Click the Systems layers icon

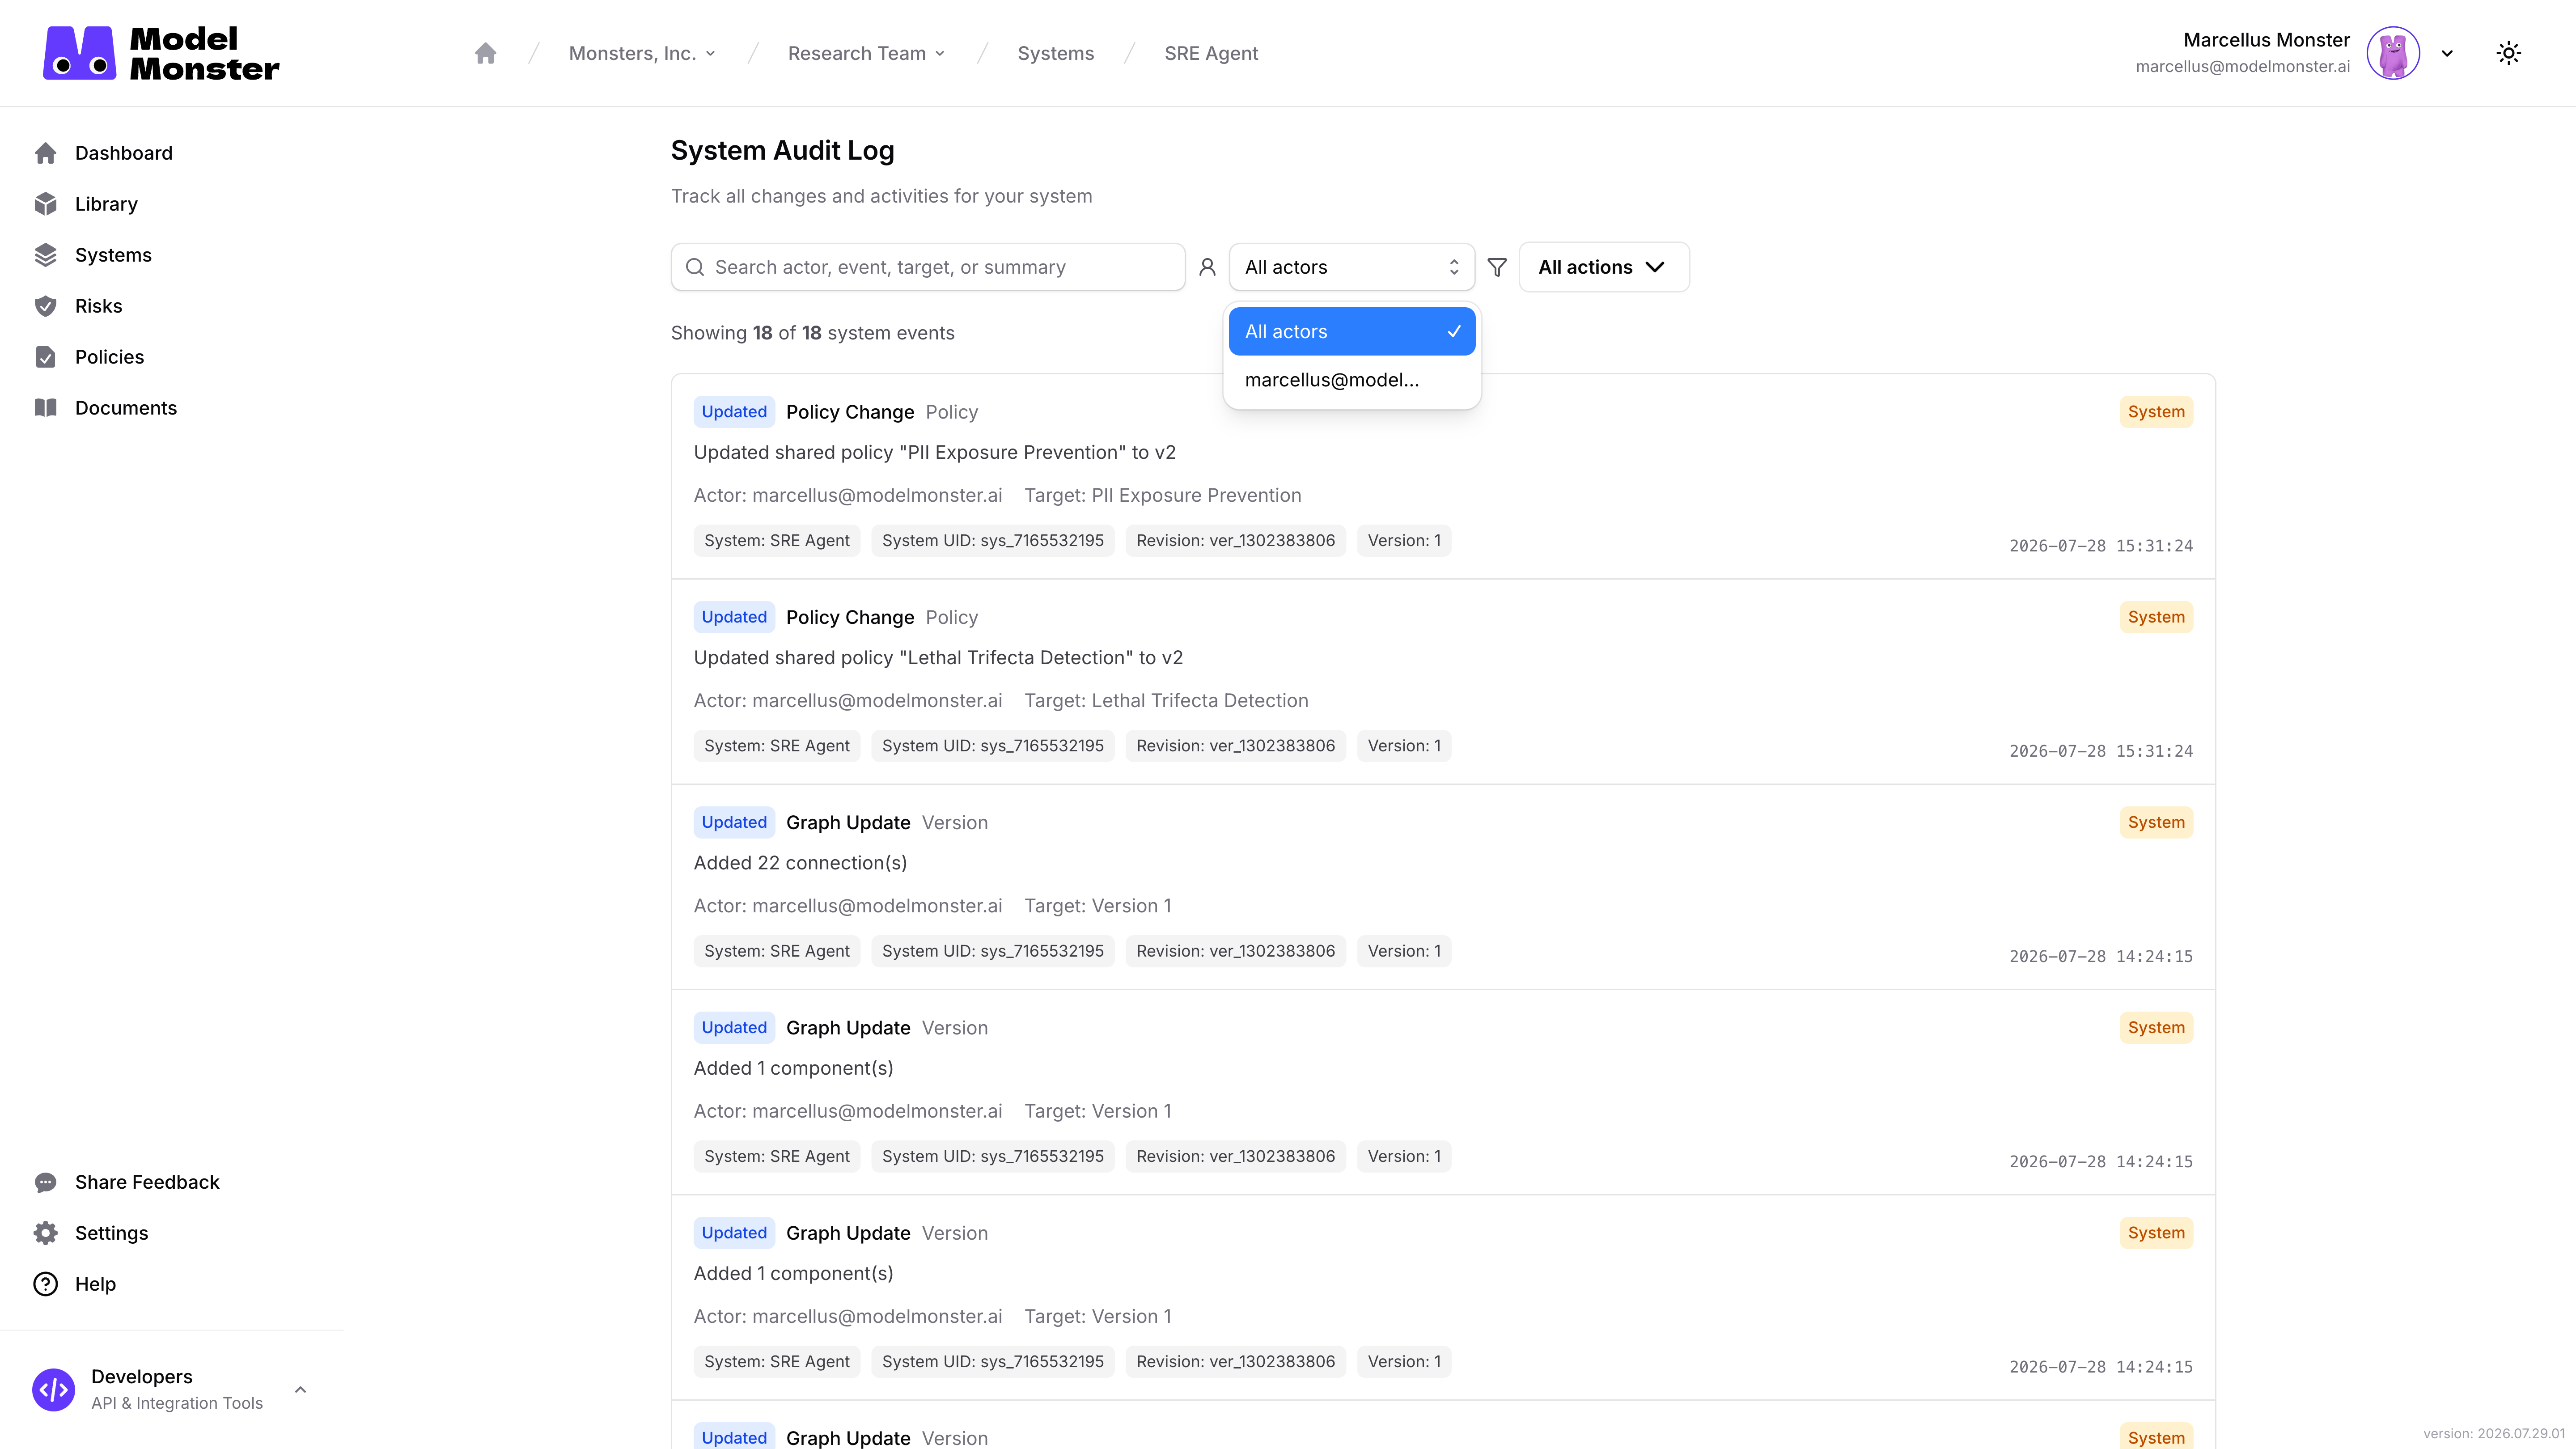point(45,255)
